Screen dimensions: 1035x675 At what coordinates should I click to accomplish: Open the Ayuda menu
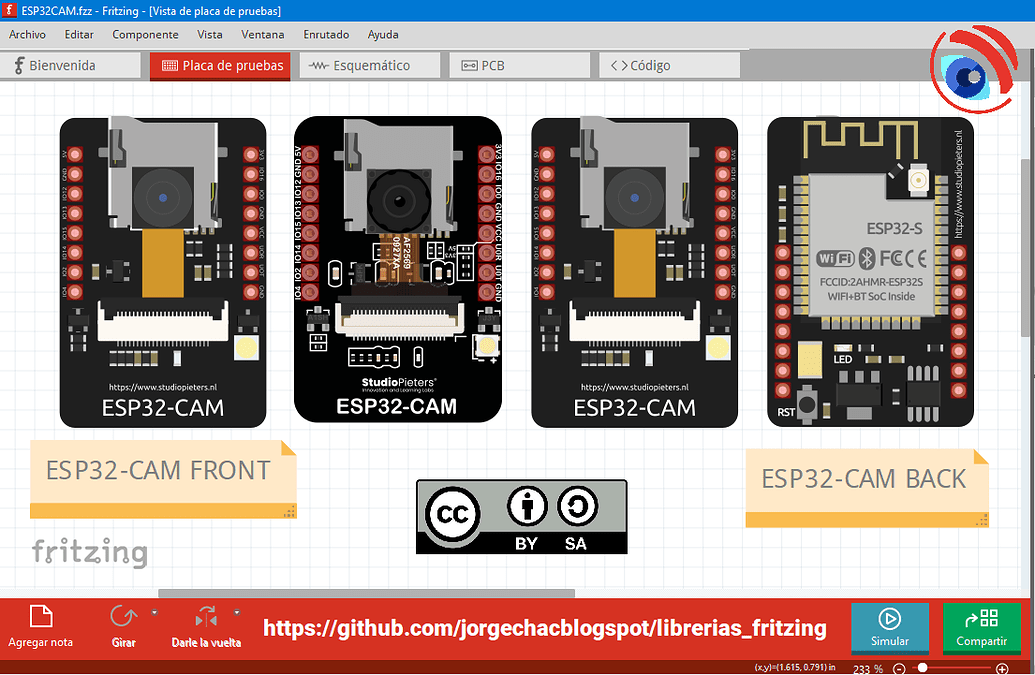pos(383,34)
